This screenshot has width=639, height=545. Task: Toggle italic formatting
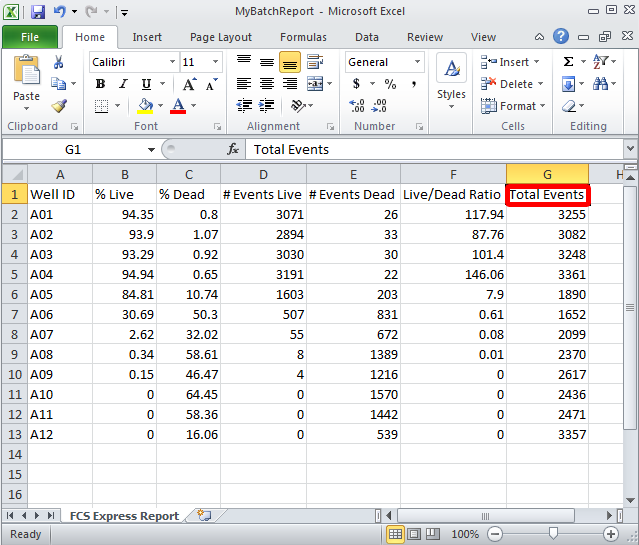pos(123,84)
